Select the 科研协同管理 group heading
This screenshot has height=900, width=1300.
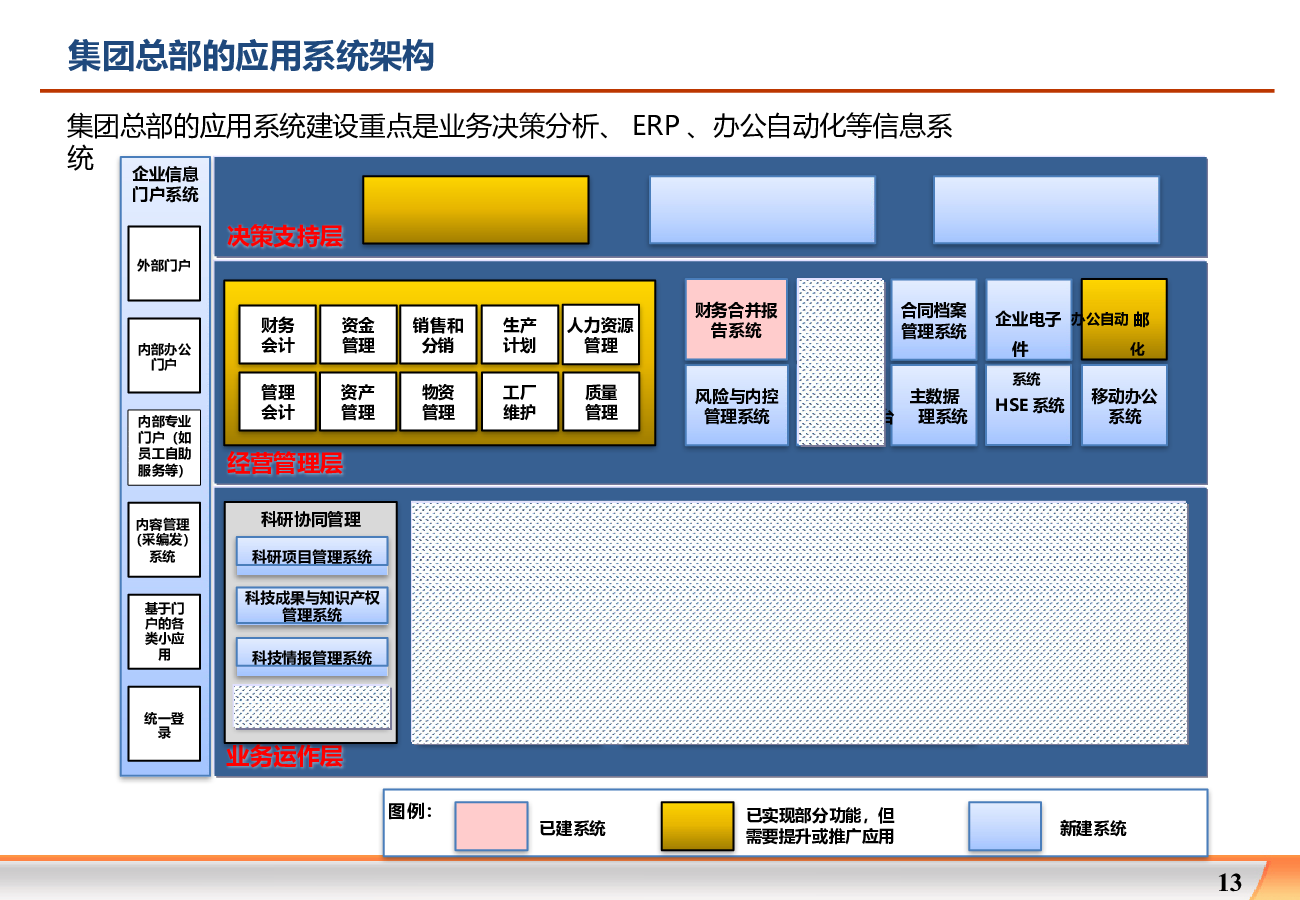[311, 519]
